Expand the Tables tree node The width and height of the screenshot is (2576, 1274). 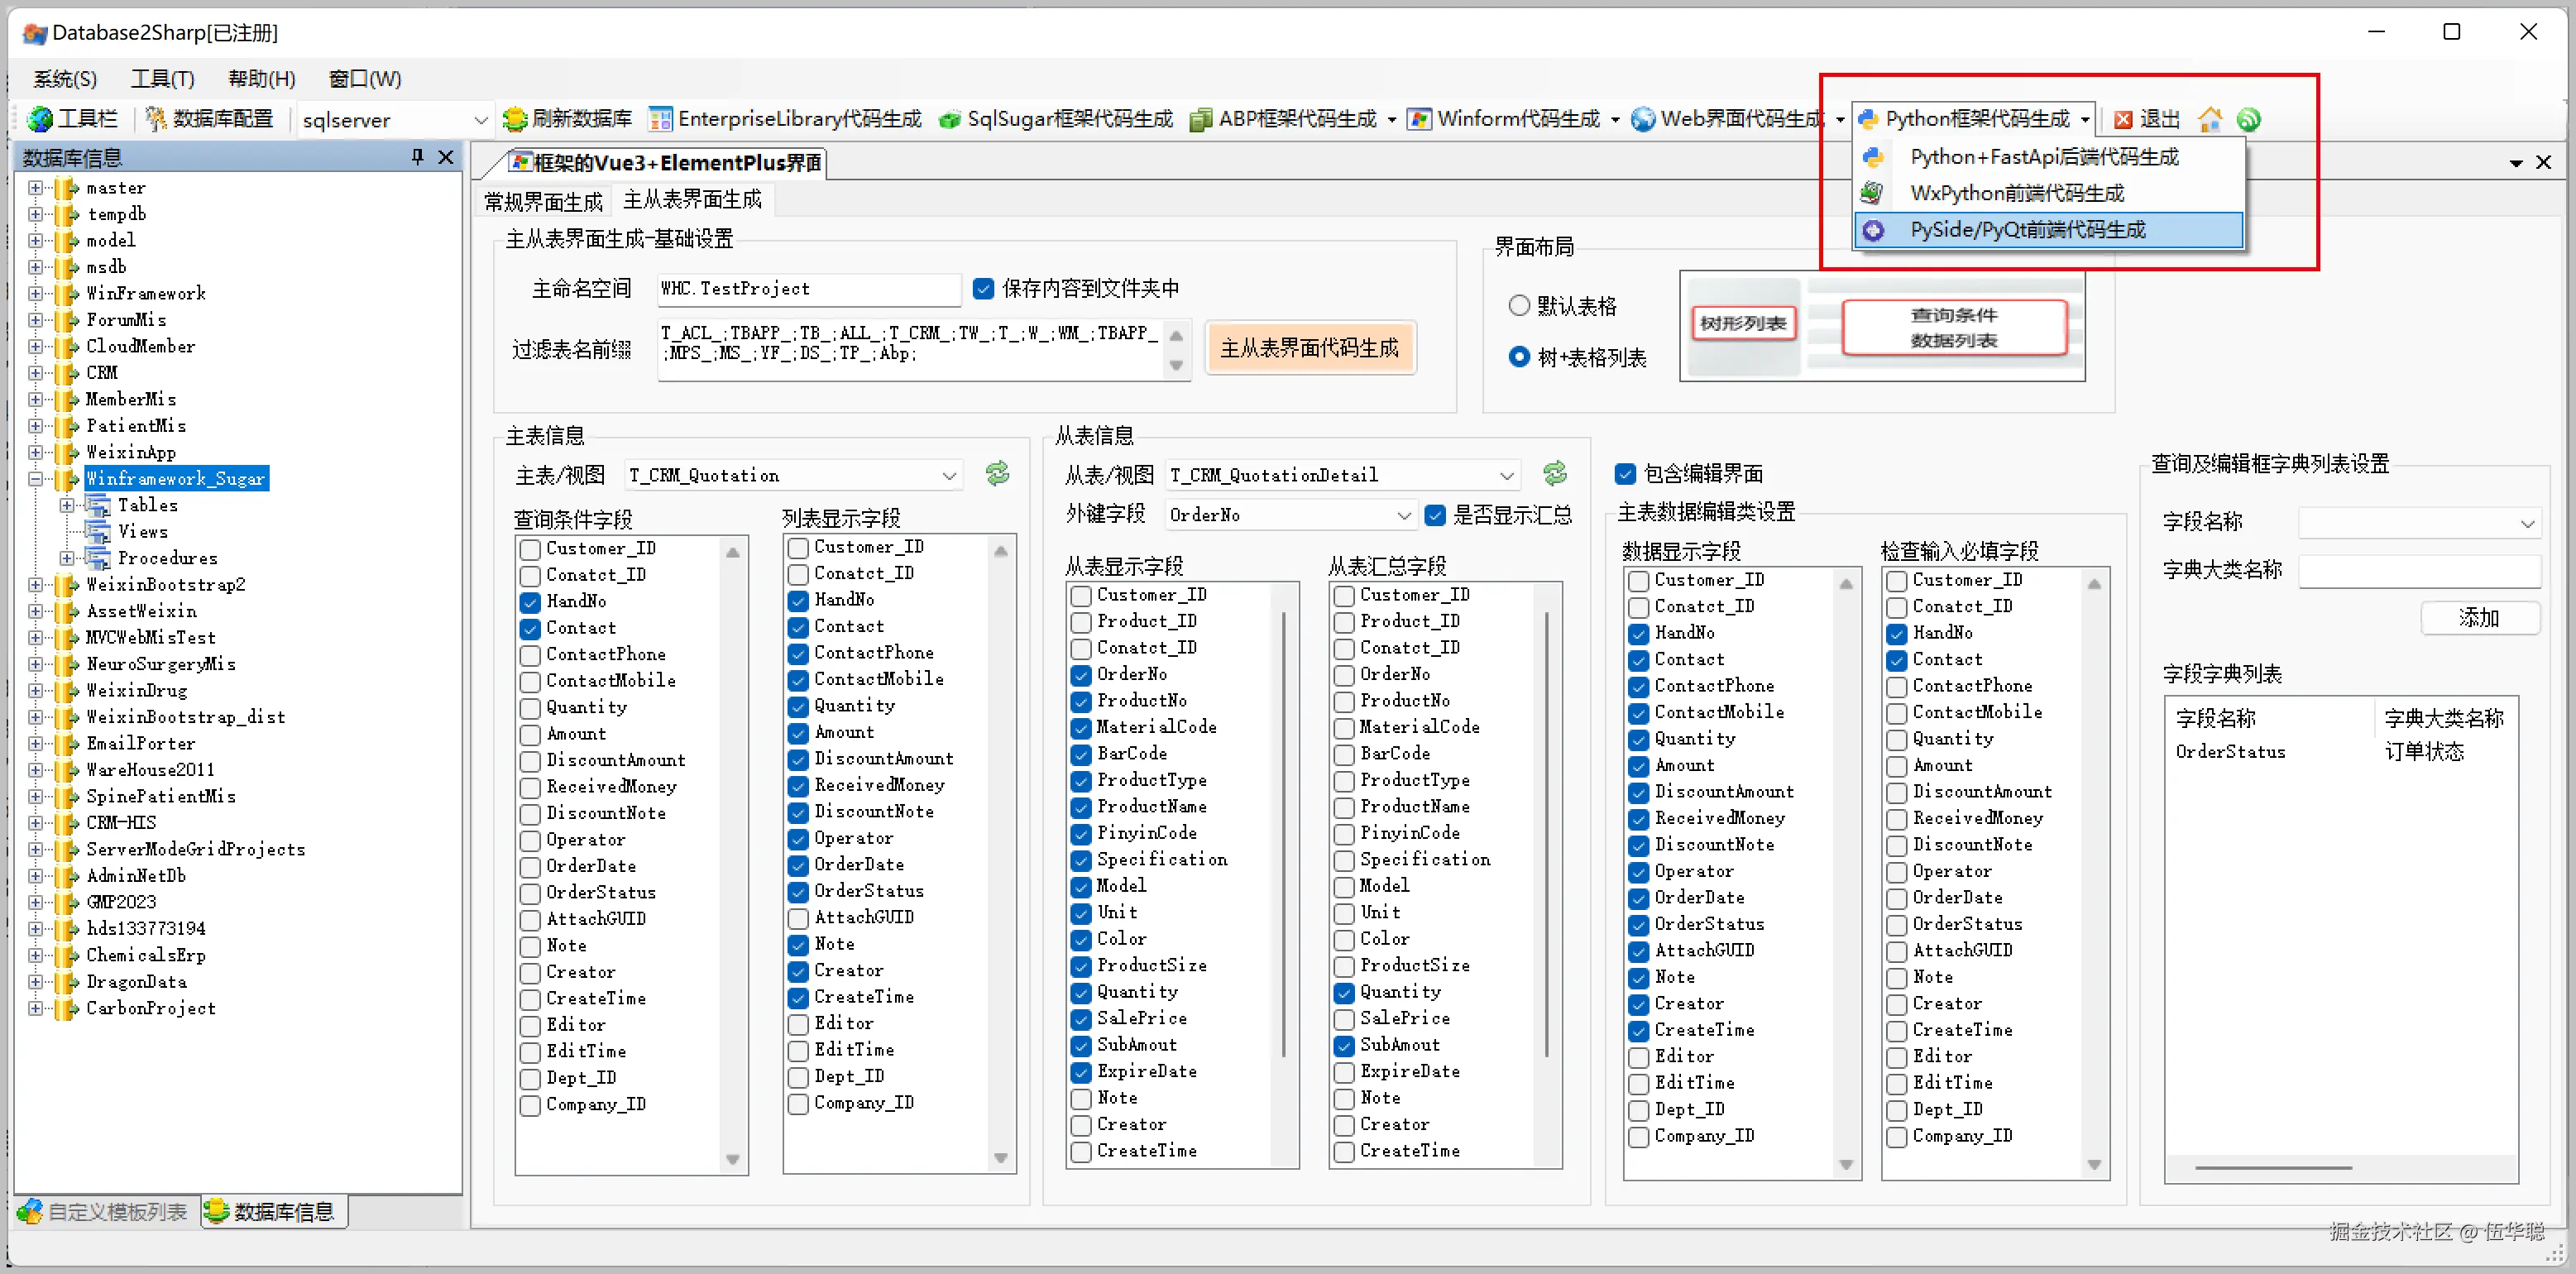click(66, 505)
